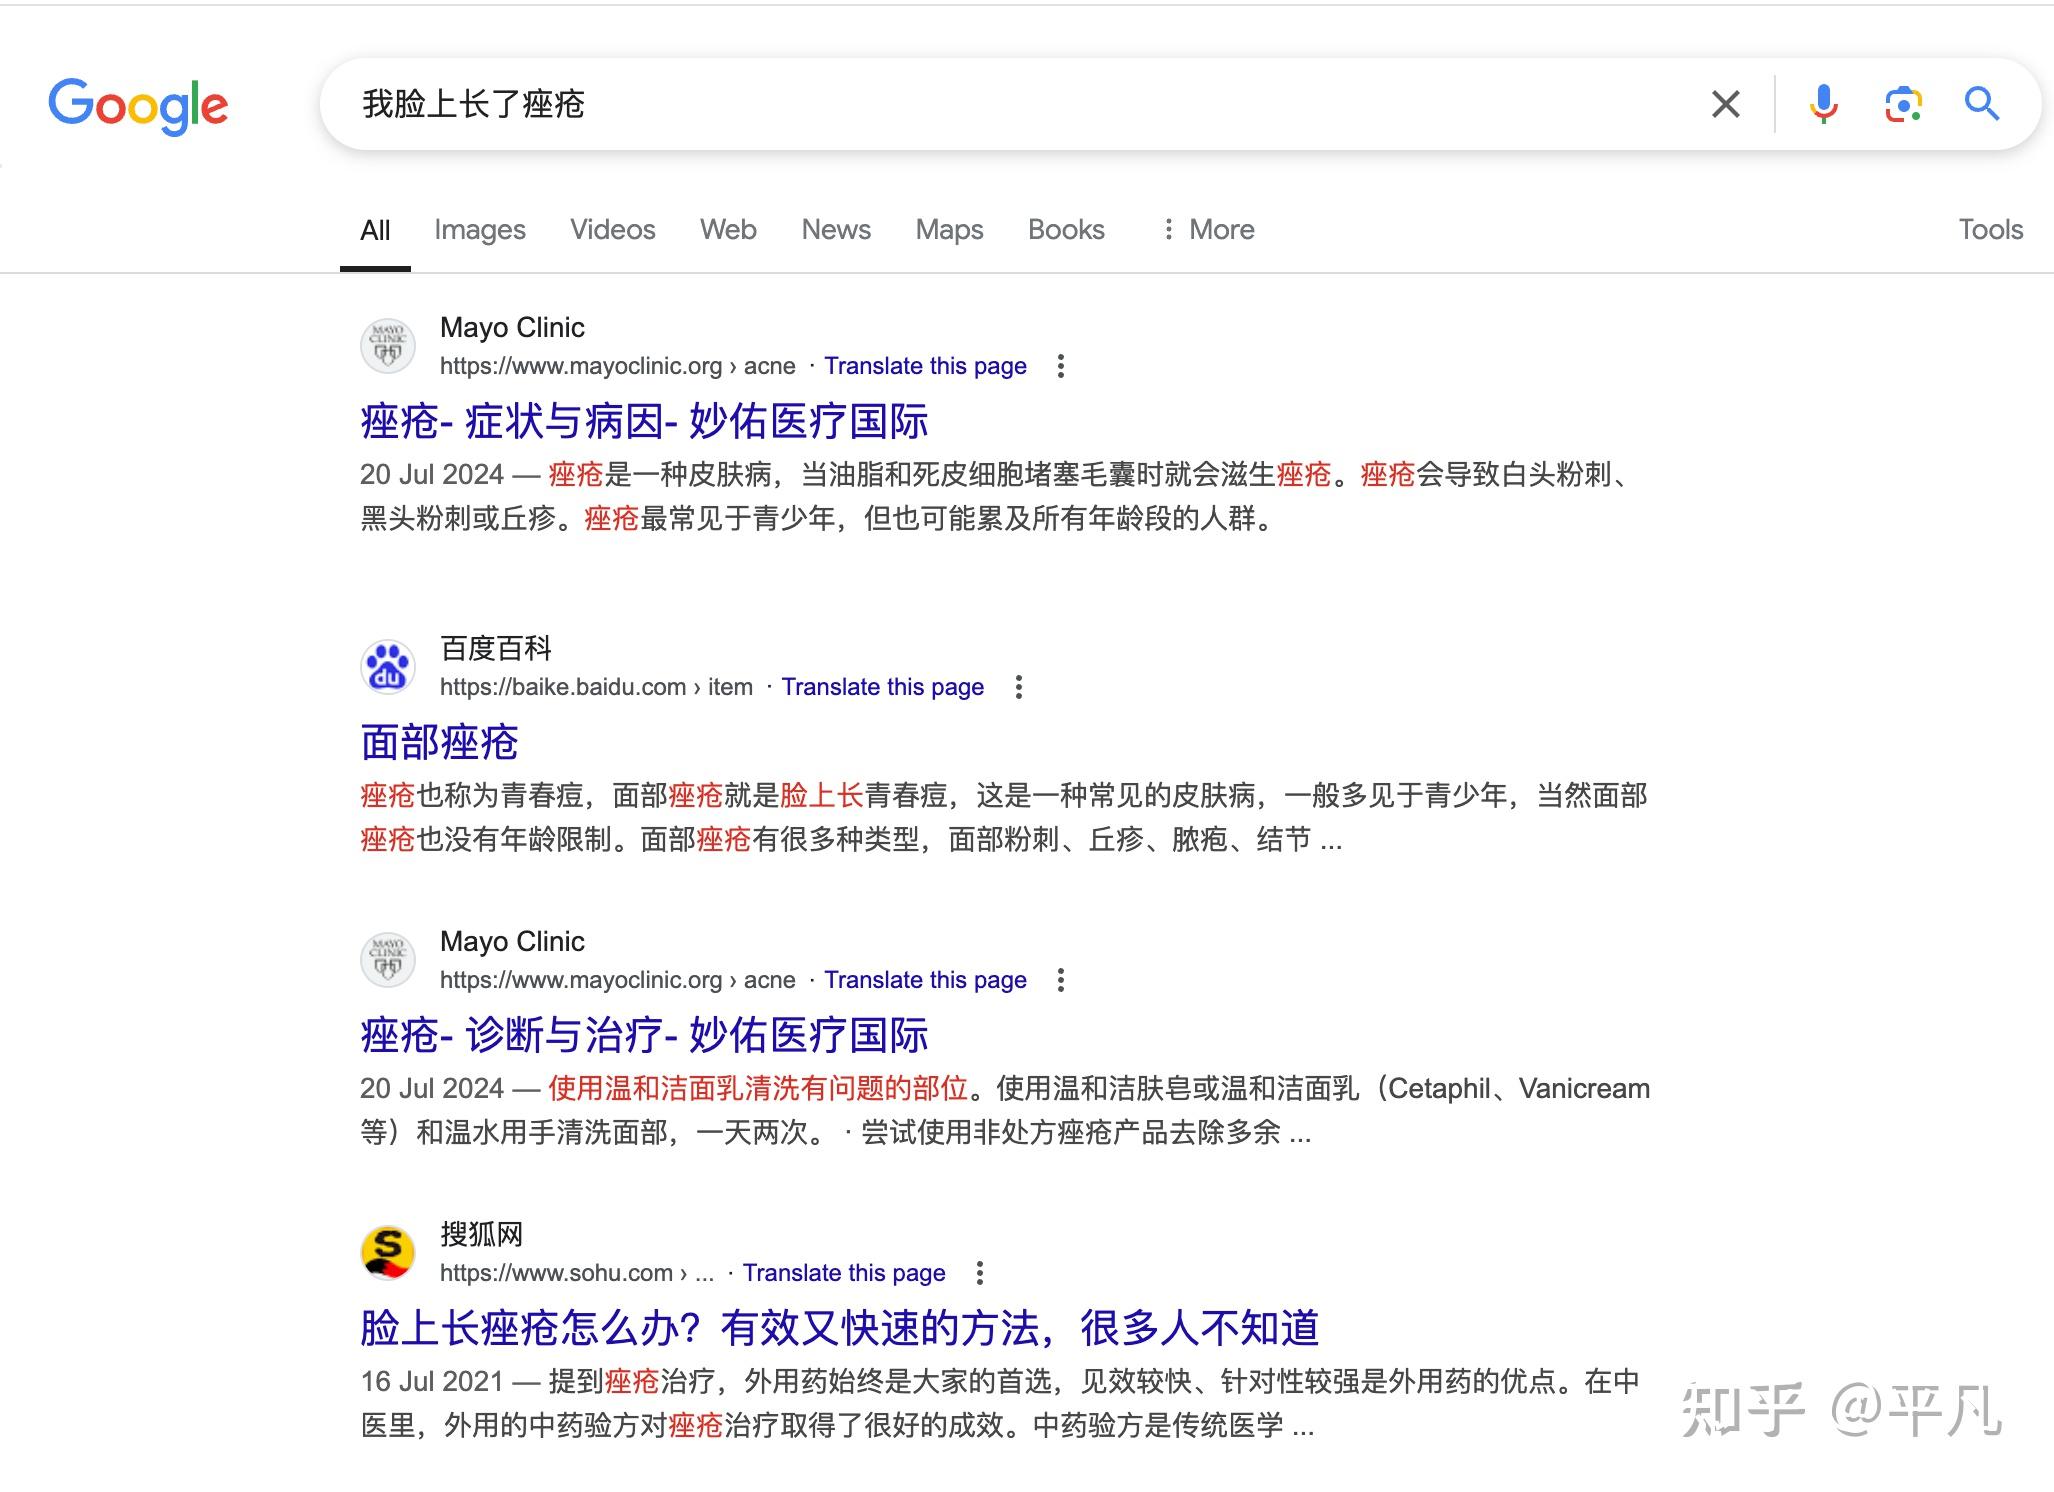The height and width of the screenshot is (1492, 2054).
Task: Go to the News tab
Action: (x=836, y=230)
